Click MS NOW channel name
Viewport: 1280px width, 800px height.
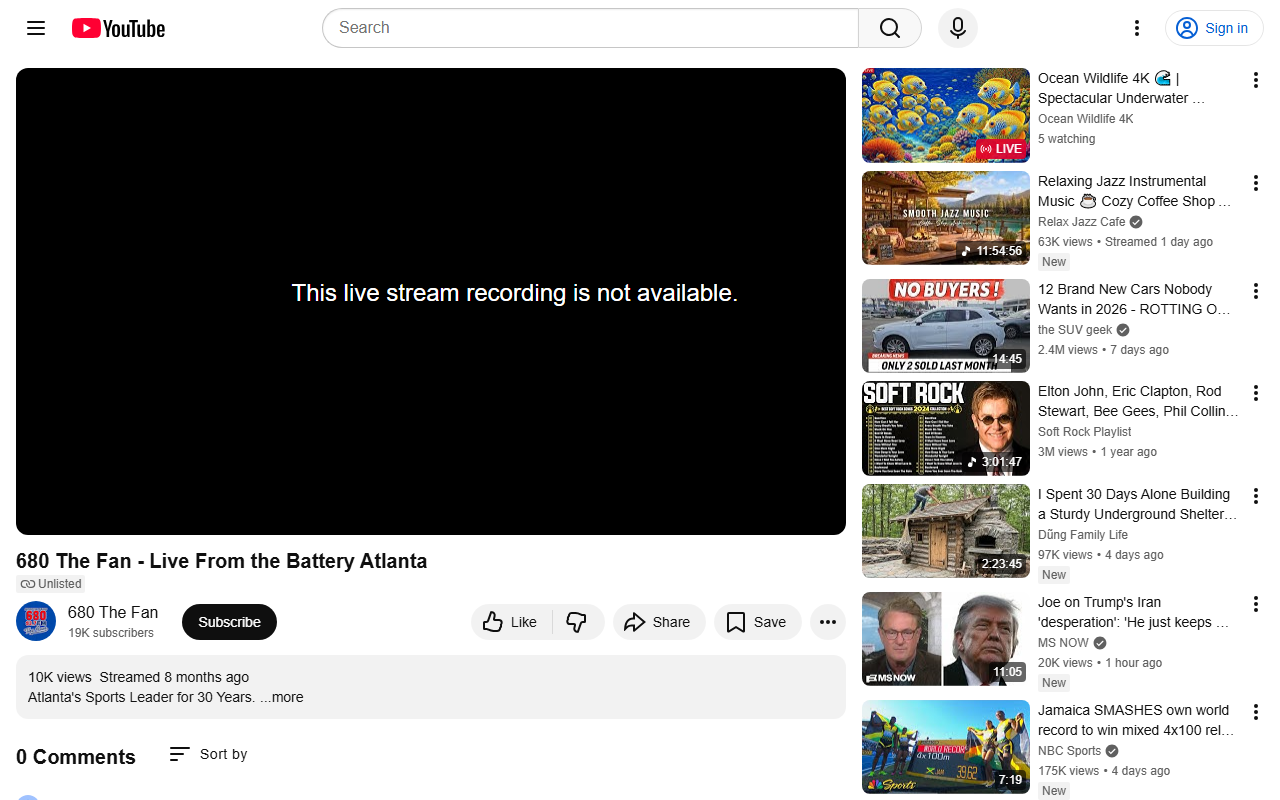point(1063,643)
